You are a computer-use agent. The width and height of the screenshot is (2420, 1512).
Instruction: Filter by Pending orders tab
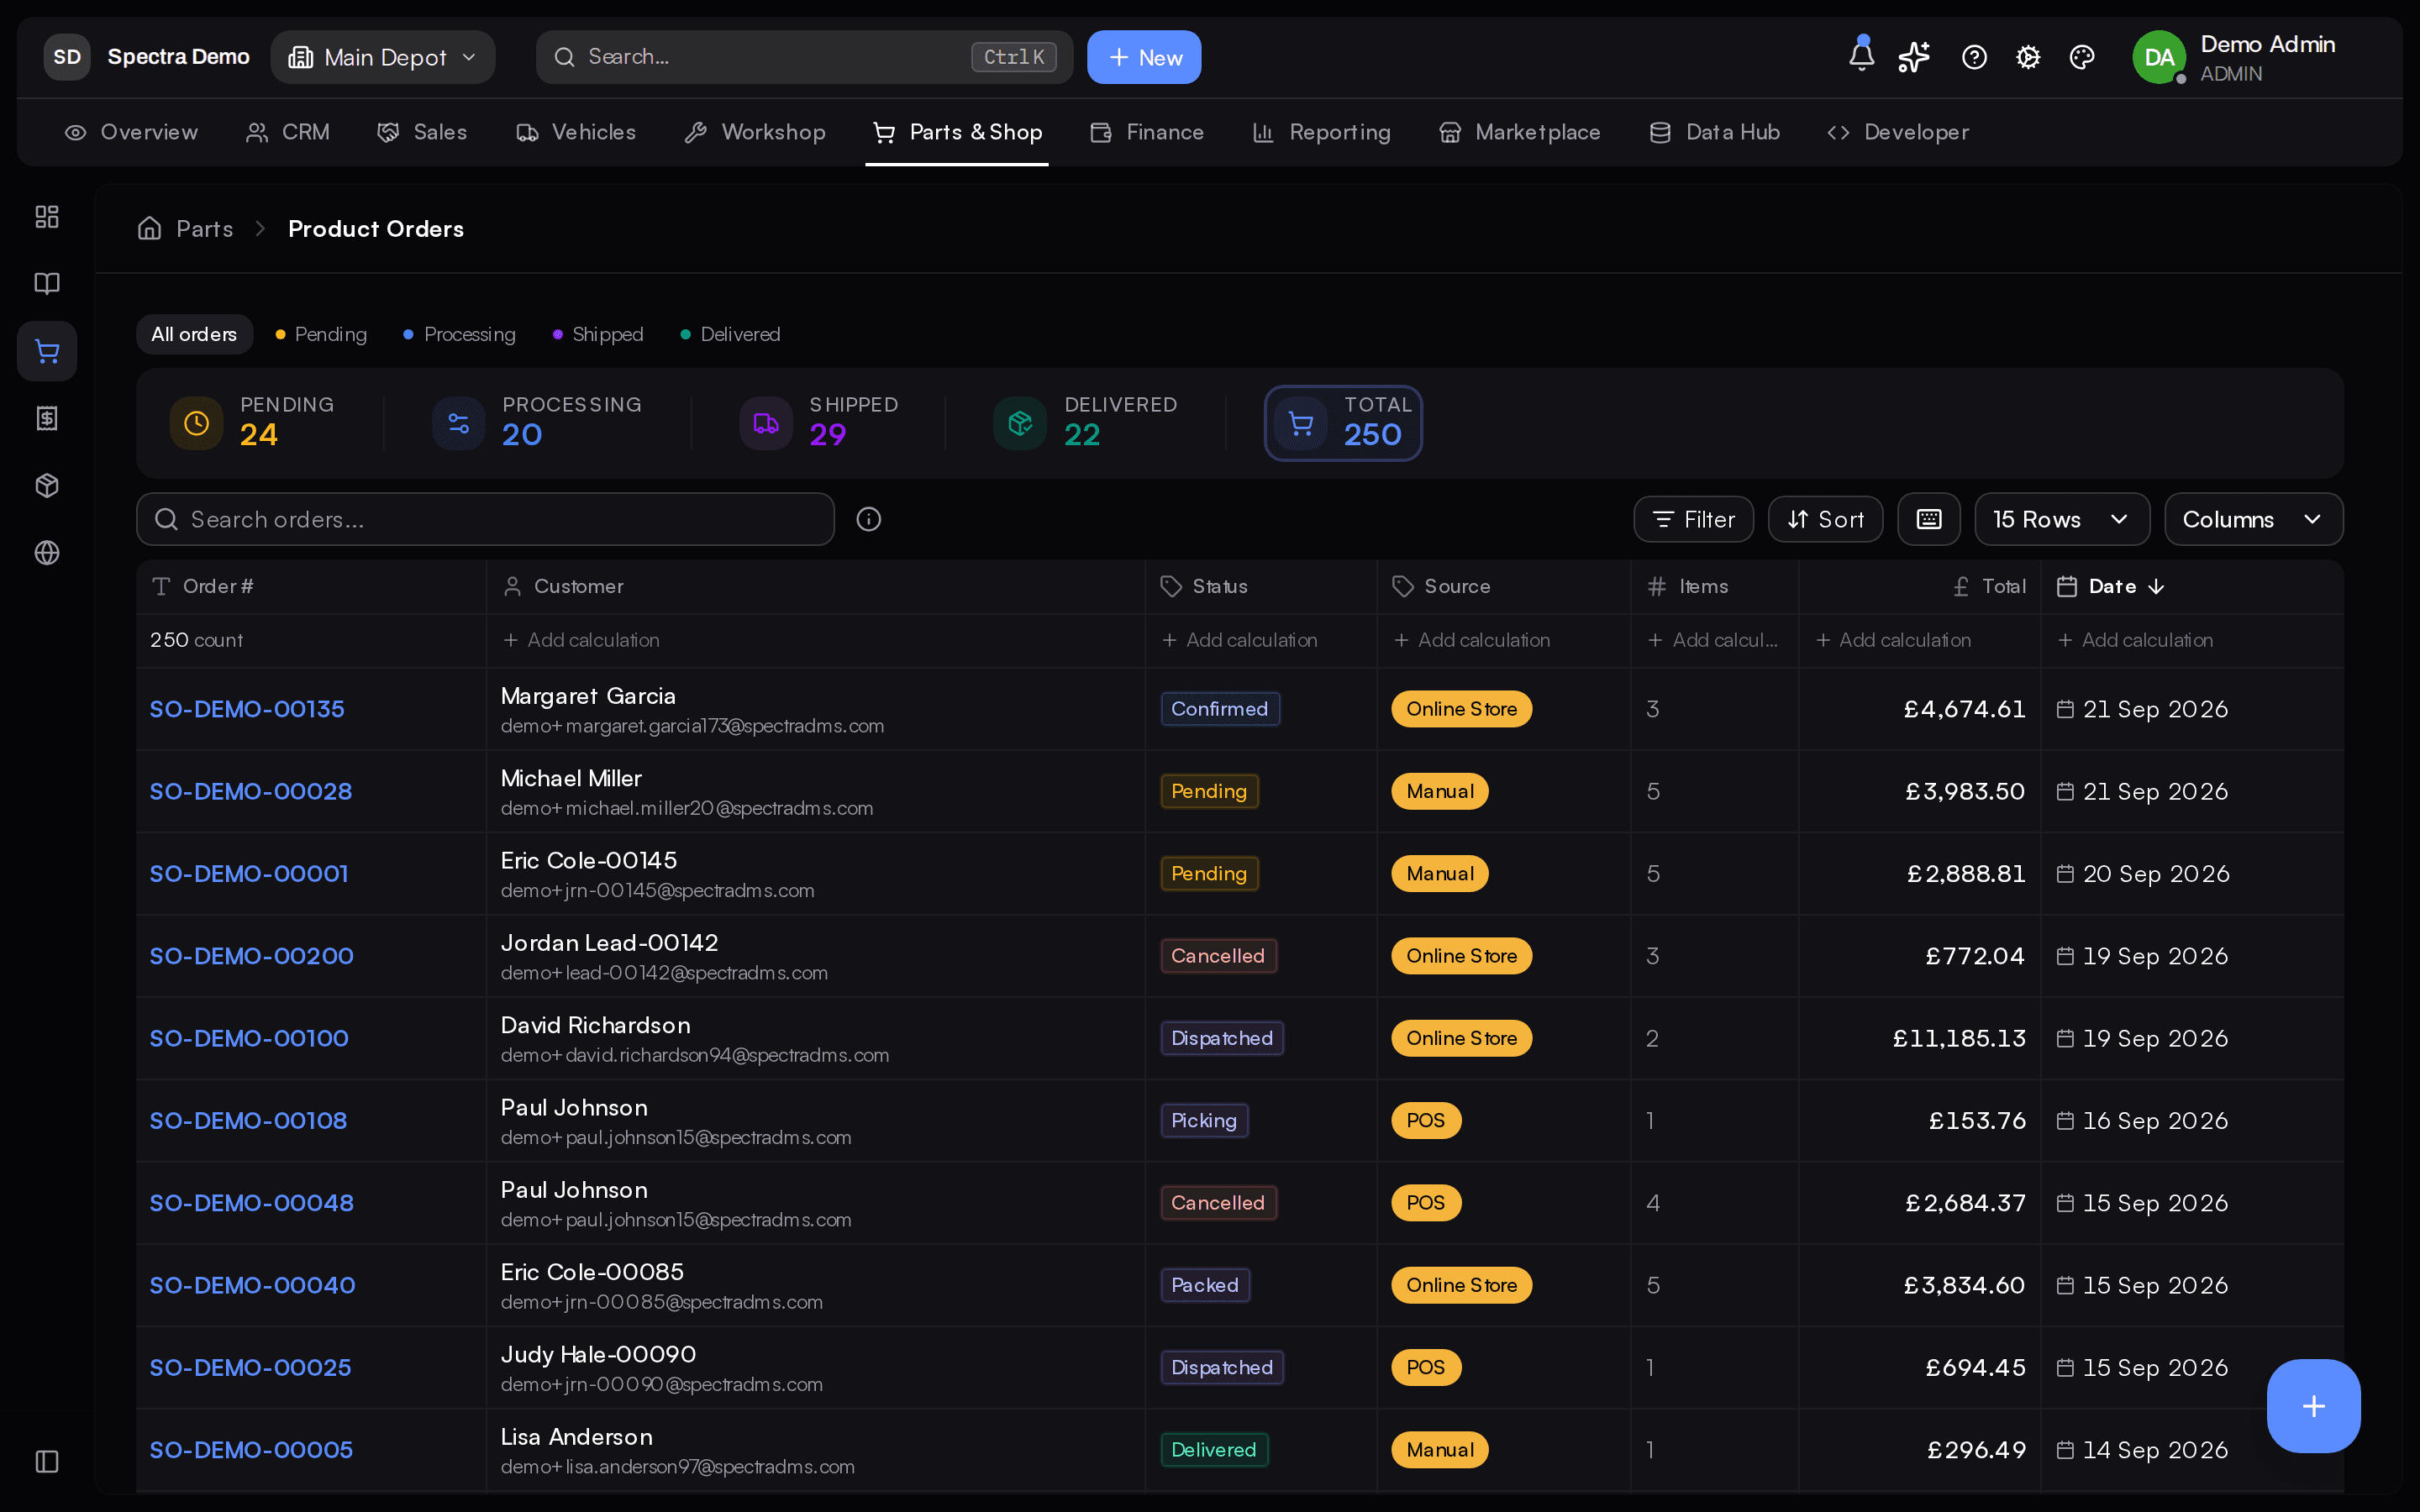(321, 334)
